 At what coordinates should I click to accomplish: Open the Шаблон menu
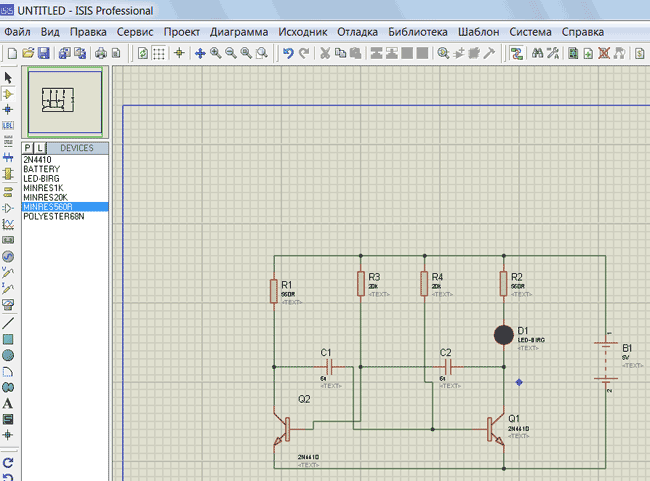(479, 32)
